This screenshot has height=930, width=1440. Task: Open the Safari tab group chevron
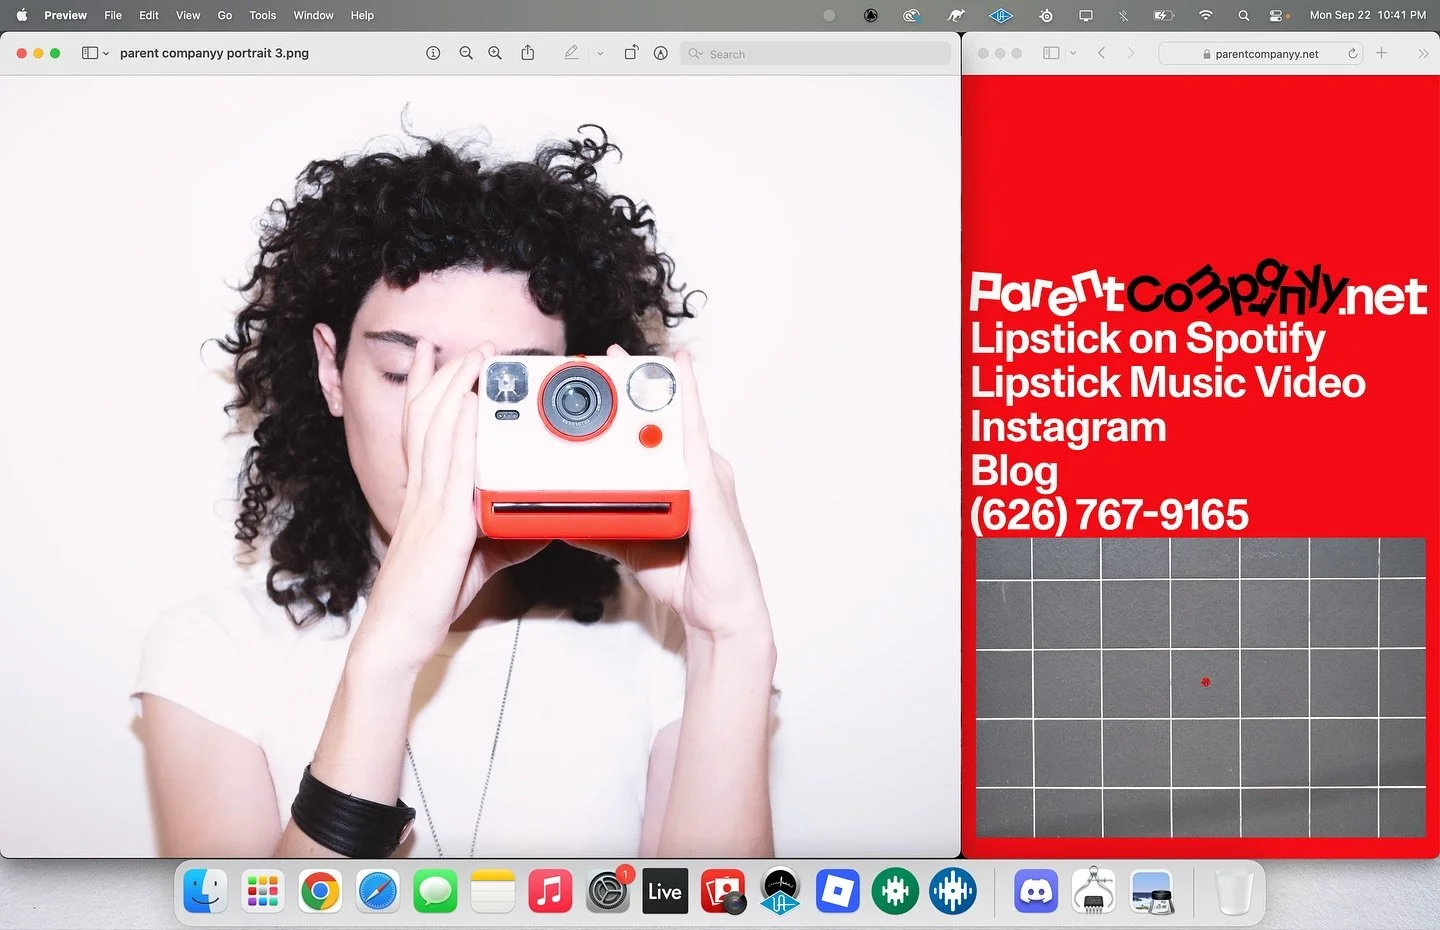point(1073,54)
